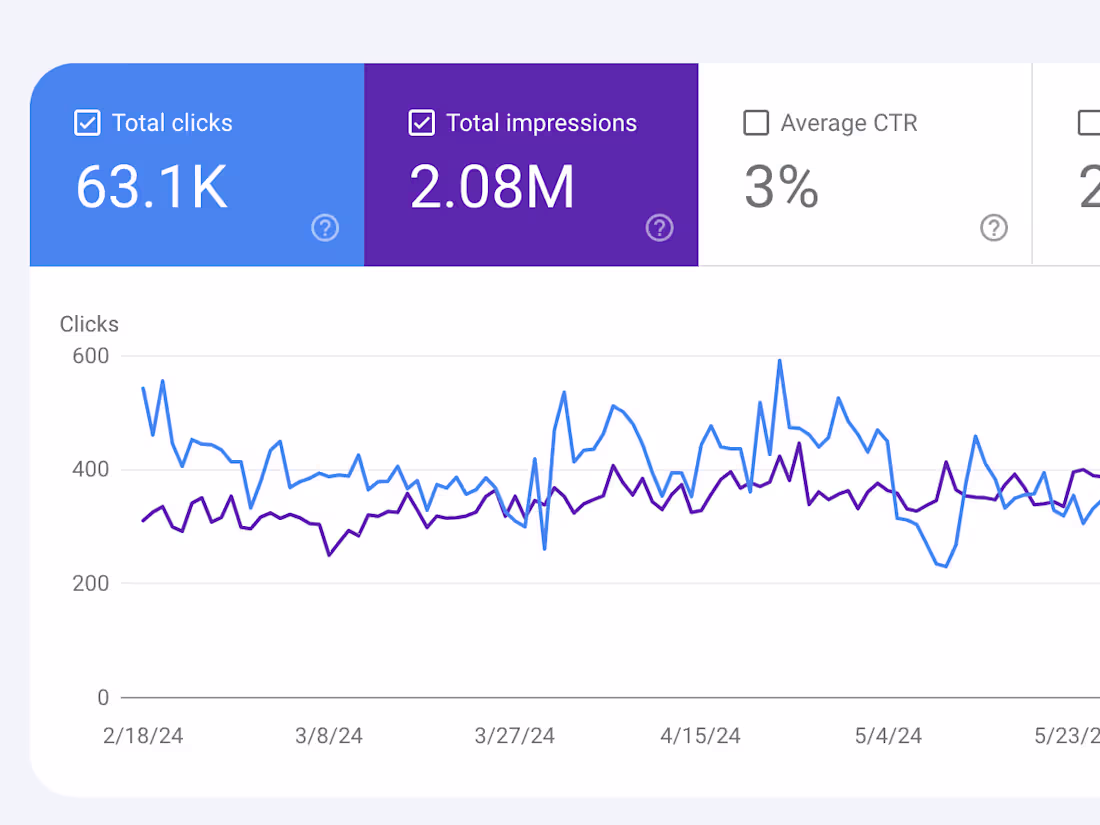
Task: Open the Total impressions help tooltip icon
Action: 660,228
